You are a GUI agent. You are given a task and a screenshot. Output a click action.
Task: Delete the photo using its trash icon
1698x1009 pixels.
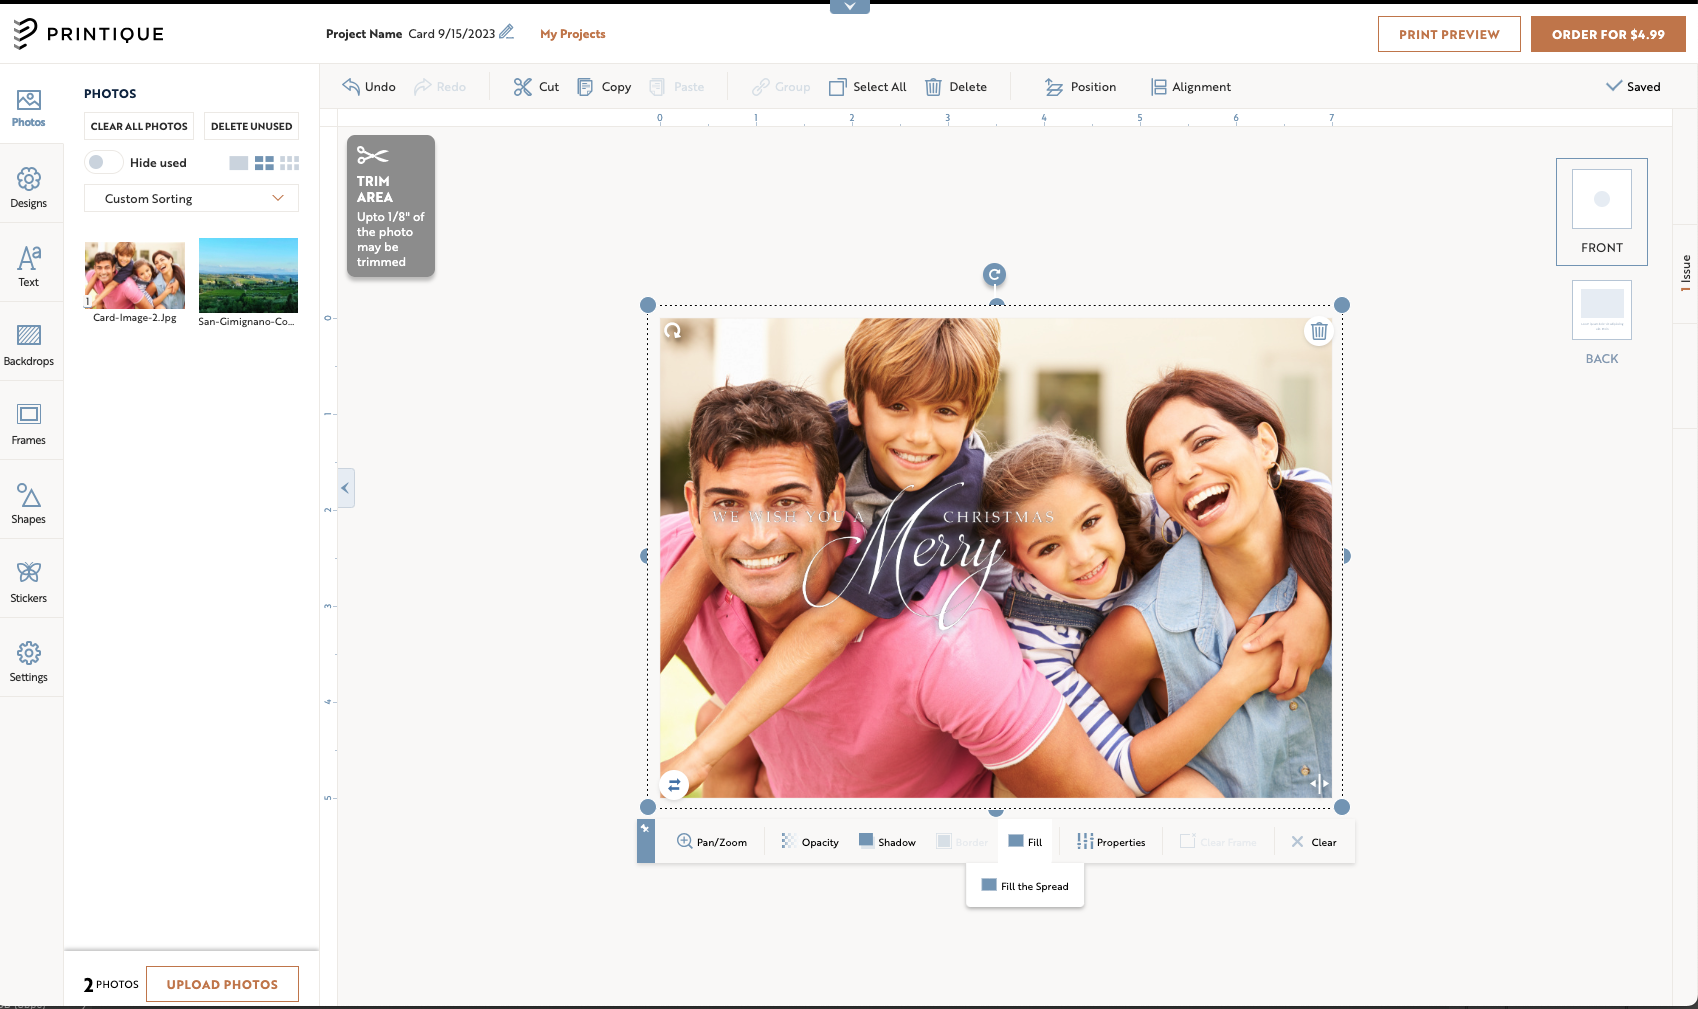pos(1319,331)
